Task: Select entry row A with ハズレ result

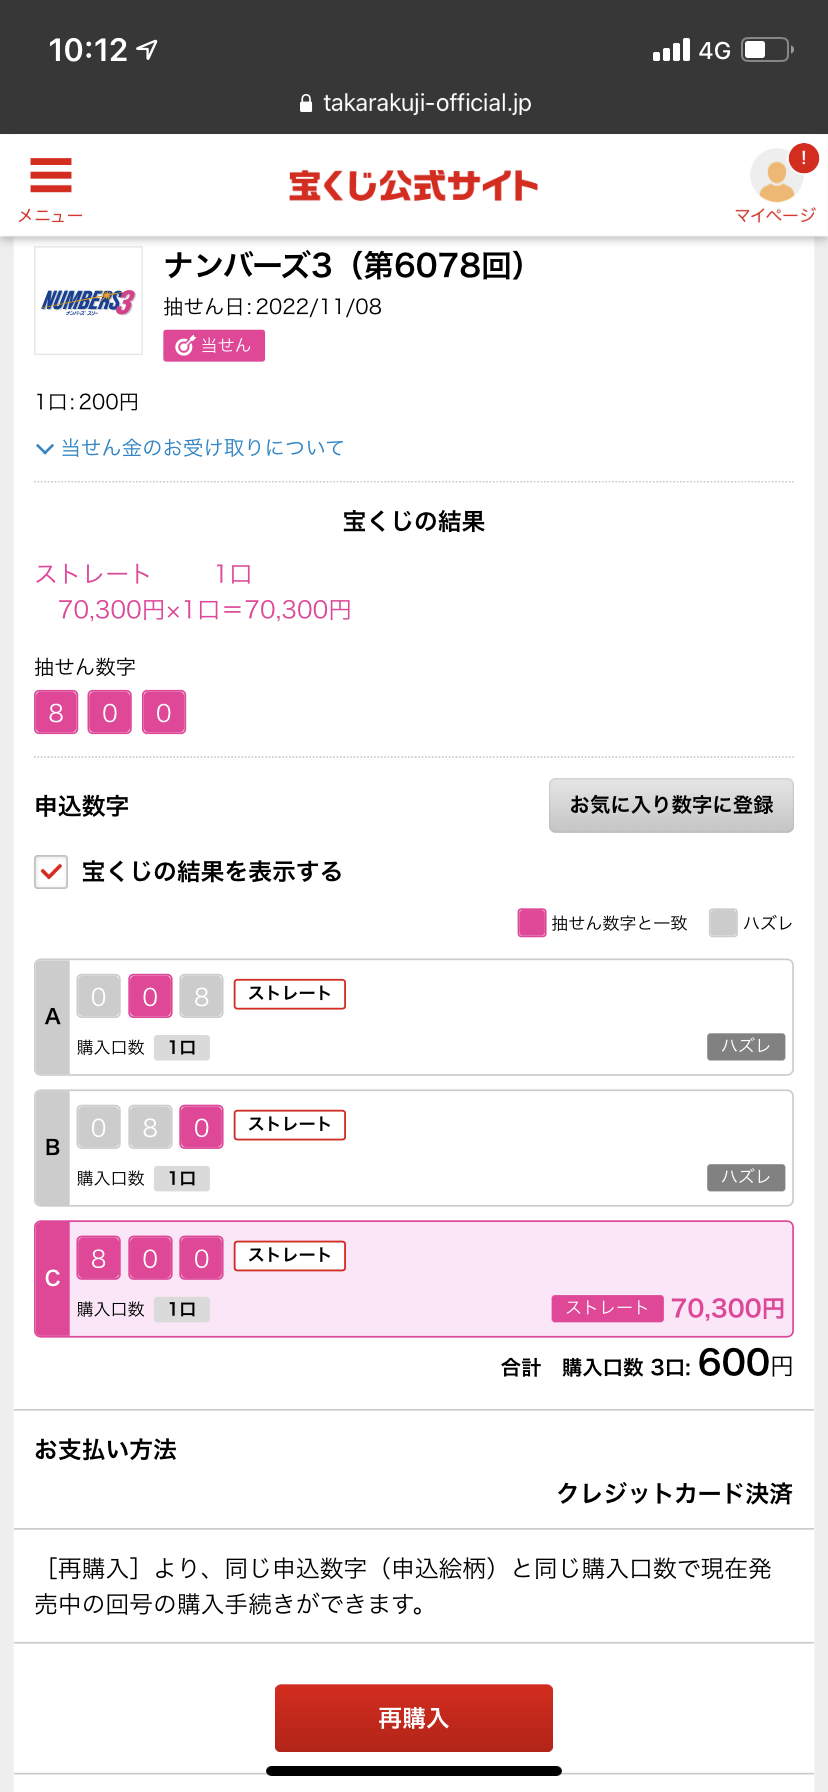Action: pyautogui.click(x=414, y=1017)
